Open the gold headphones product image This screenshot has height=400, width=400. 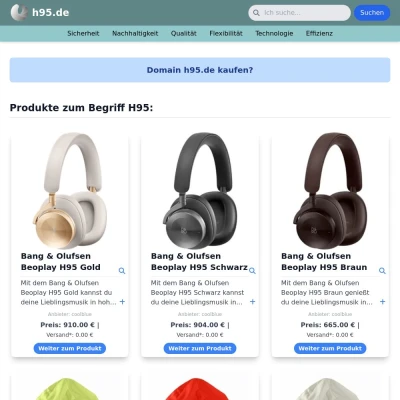(x=70, y=191)
